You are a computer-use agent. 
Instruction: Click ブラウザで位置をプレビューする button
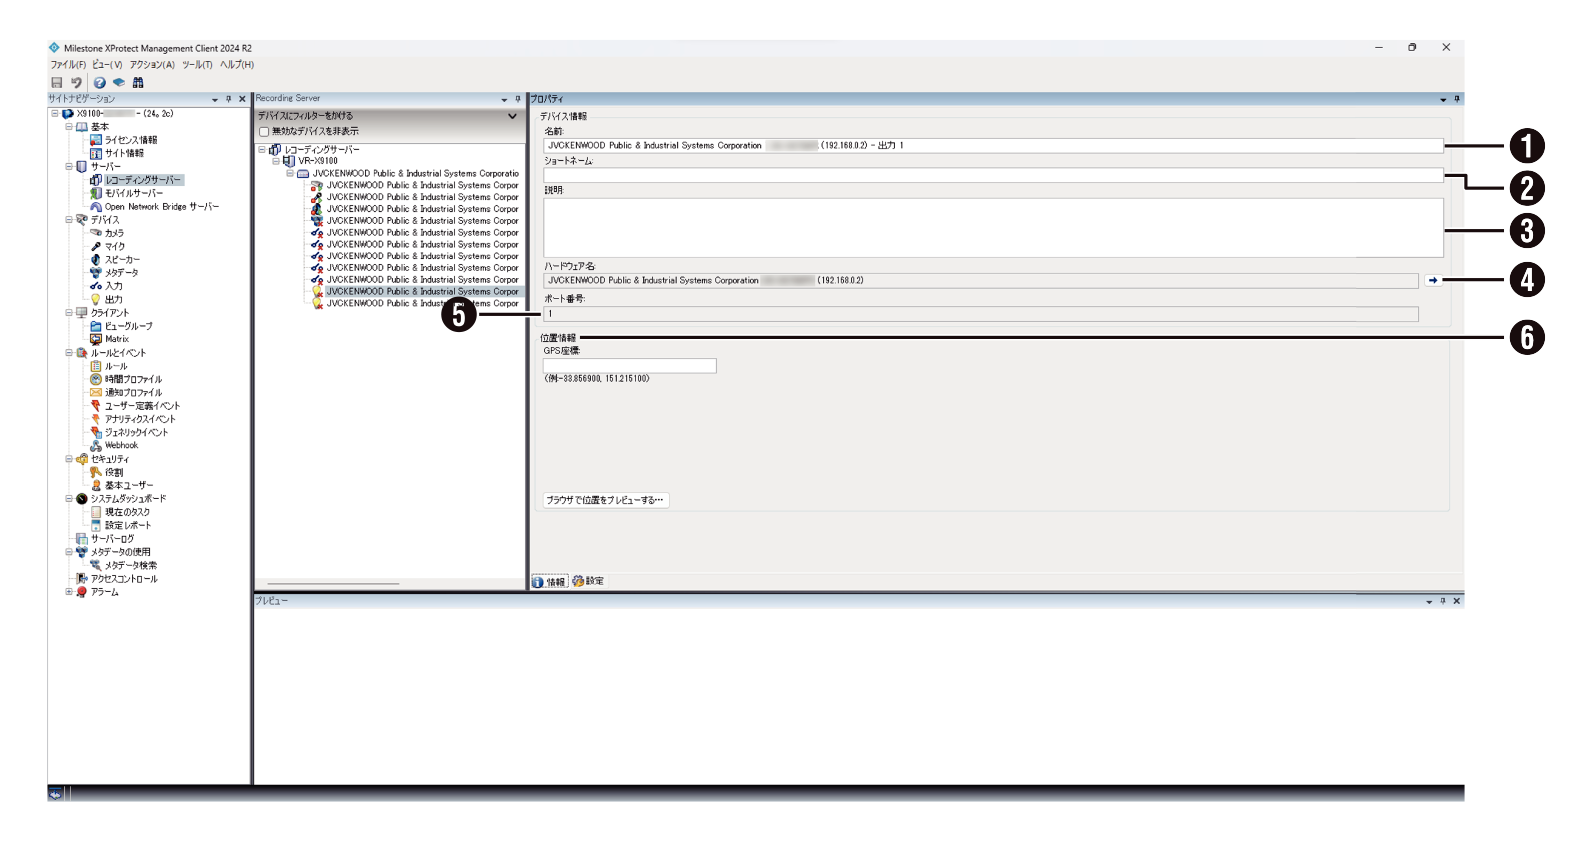[x=605, y=500]
